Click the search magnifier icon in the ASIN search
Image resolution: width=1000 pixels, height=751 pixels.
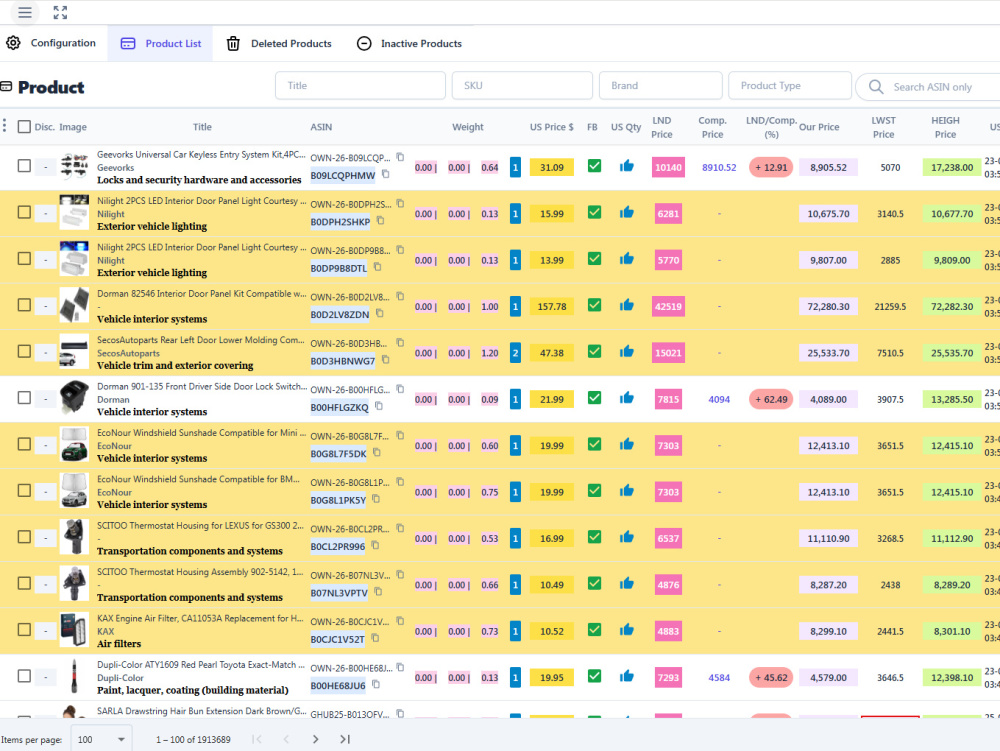point(876,87)
